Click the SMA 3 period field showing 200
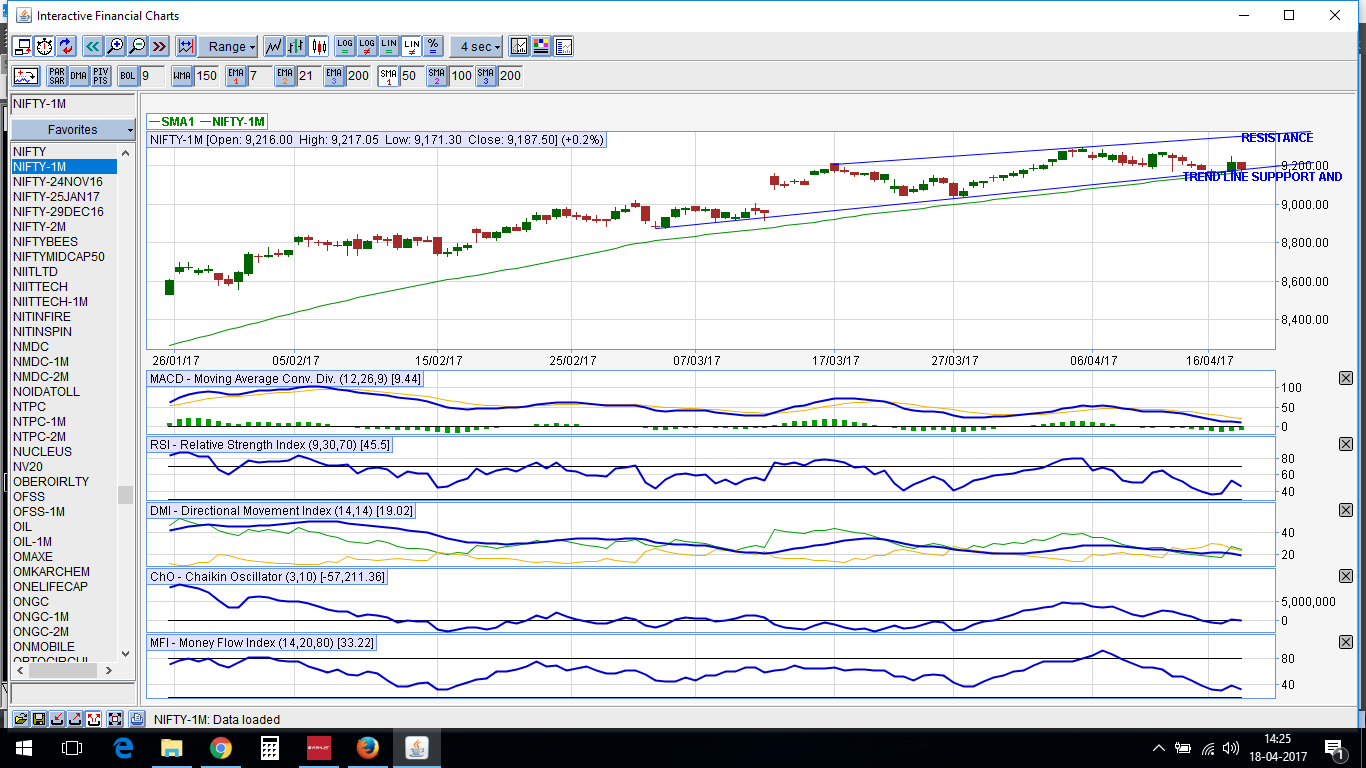1366x768 pixels. (x=510, y=75)
